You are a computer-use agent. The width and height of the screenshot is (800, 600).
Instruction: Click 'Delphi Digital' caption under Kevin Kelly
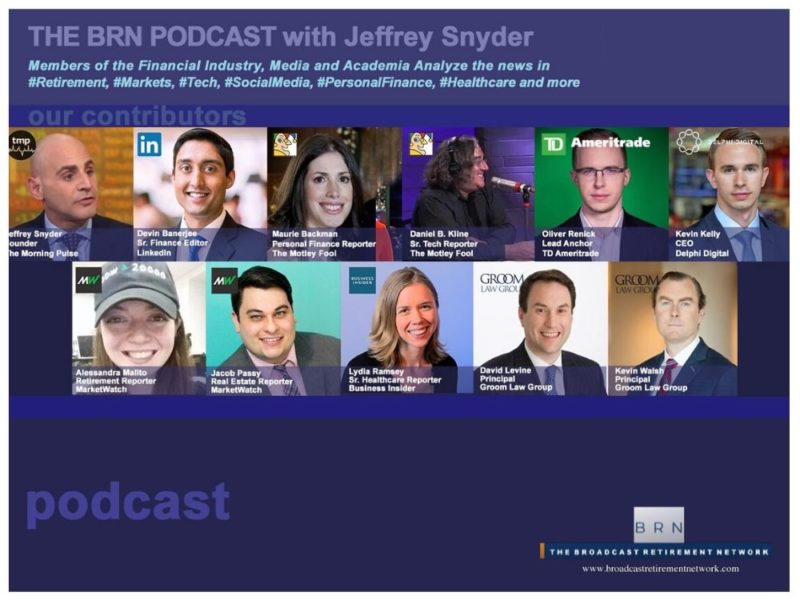[x=702, y=253]
